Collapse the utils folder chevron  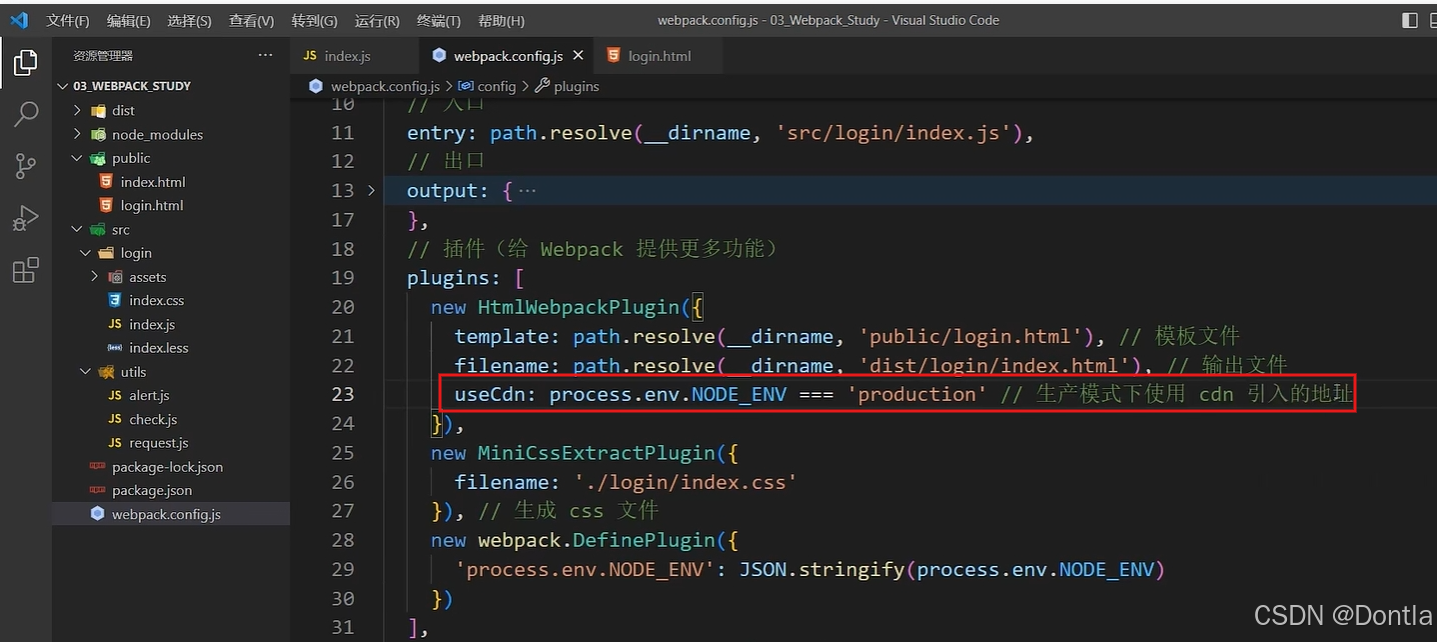coord(86,372)
